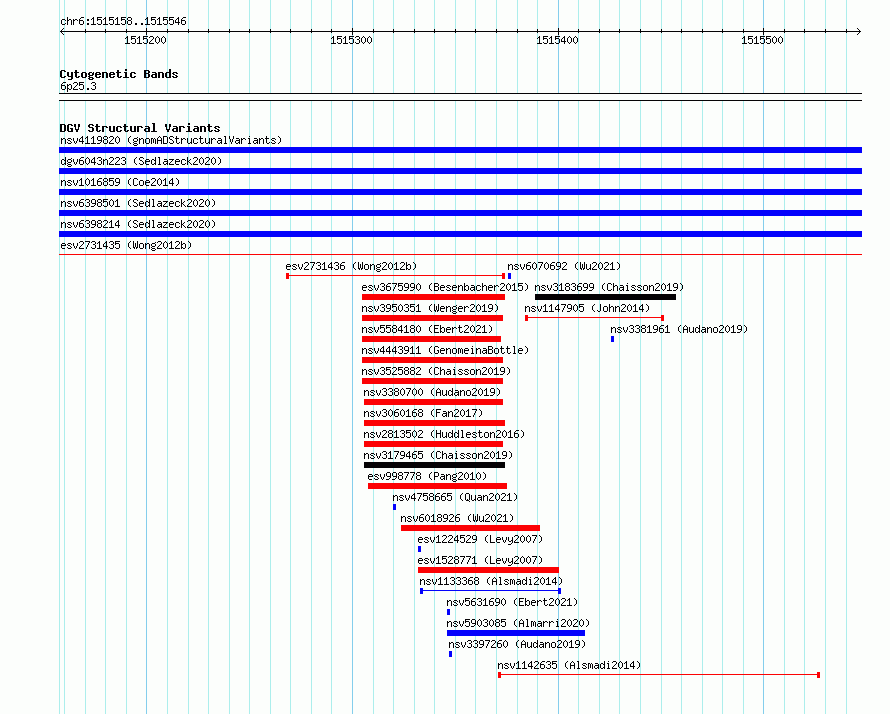Click the black bar under nsv3179465

(434, 465)
